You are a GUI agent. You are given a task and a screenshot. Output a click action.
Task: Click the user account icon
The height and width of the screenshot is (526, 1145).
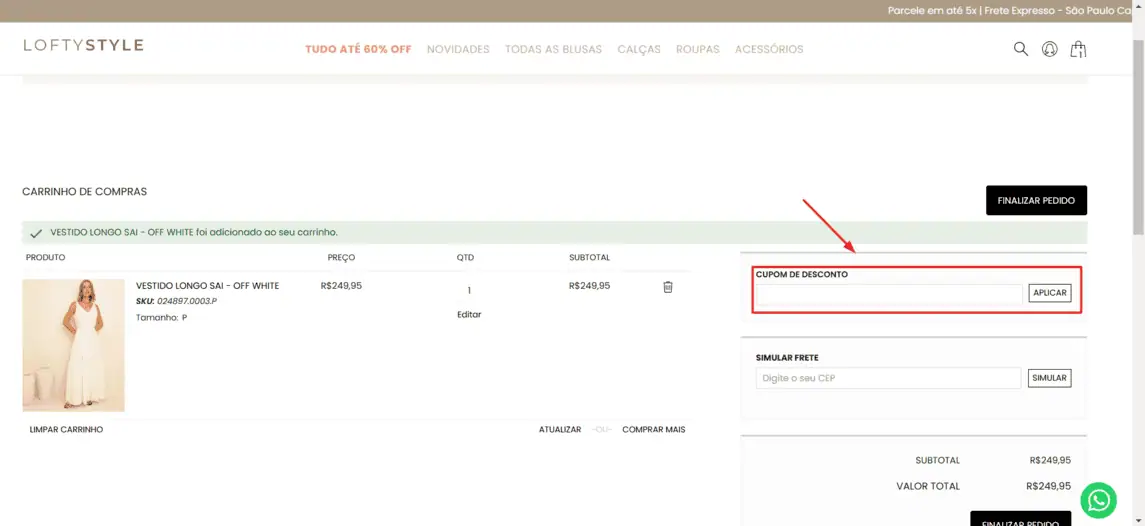1049,48
